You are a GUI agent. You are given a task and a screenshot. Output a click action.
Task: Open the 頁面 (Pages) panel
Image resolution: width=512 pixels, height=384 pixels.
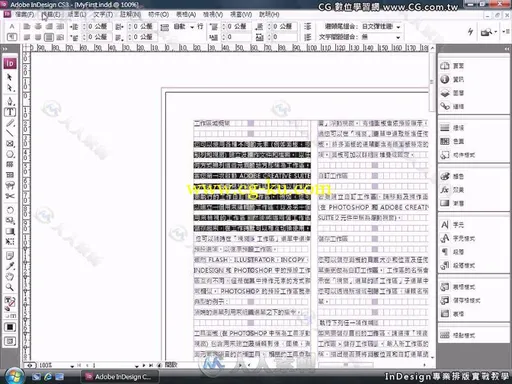coord(452,66)
